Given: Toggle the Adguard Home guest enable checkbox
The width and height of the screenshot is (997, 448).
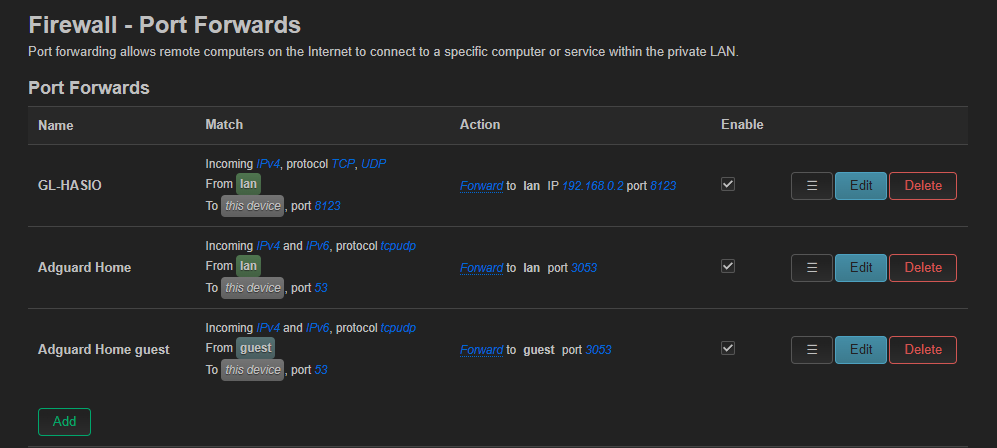Looking at the screenshot, I should pos(728,348).
